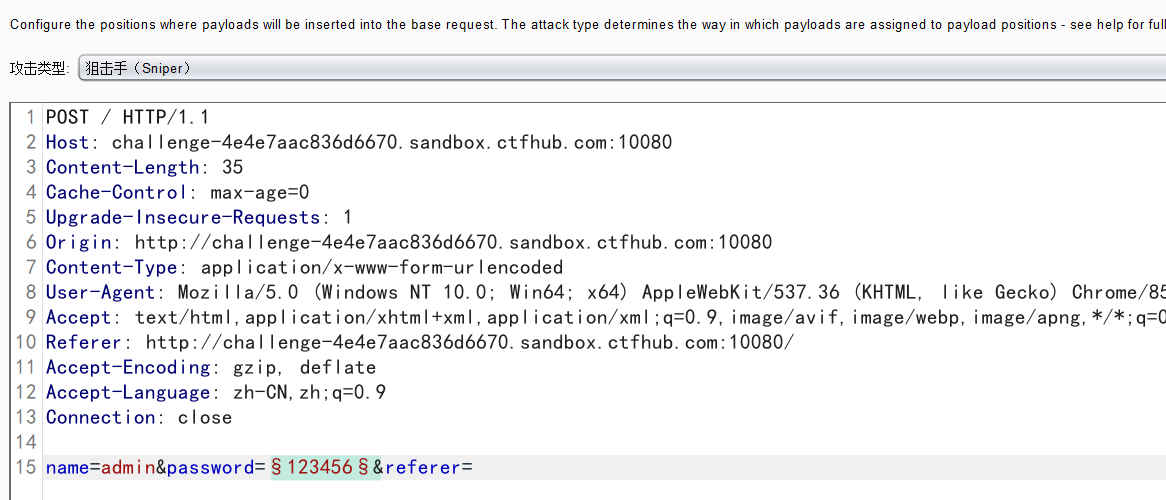This screenshot has height=500, width=1166.
Task: Click the Mozilla/5.0 User-Agent value
Action: tap(671, 292)
